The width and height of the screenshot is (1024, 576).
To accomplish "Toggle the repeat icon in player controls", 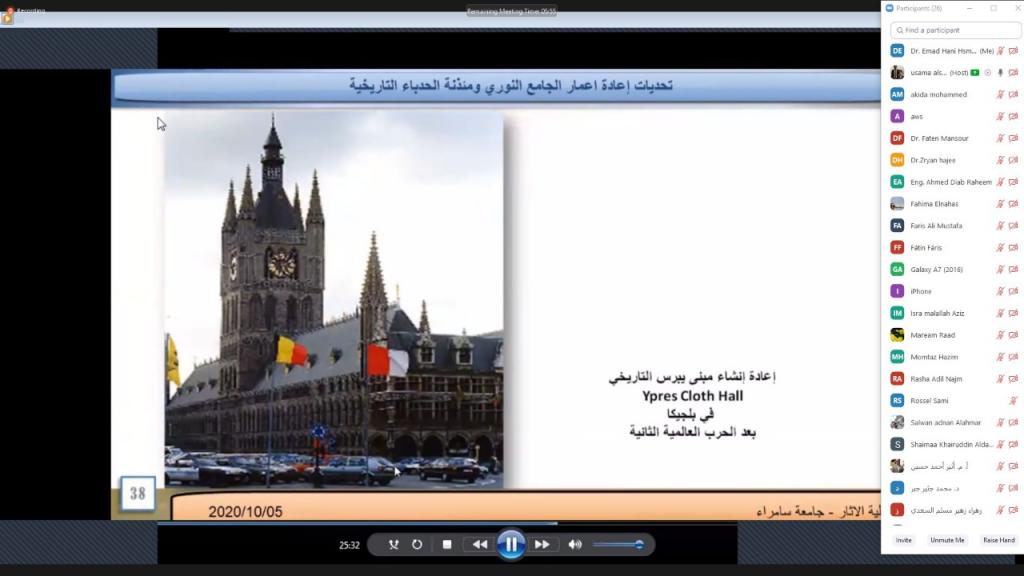I will pos(417,545).
